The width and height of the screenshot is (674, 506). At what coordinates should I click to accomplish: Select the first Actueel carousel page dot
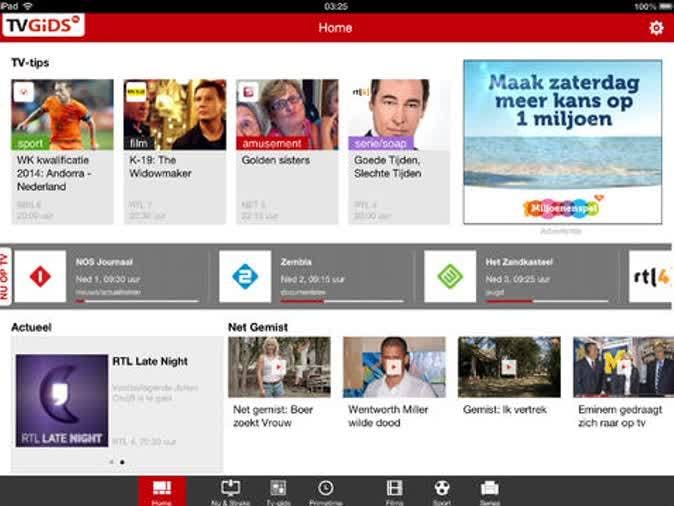coord(112,462)
